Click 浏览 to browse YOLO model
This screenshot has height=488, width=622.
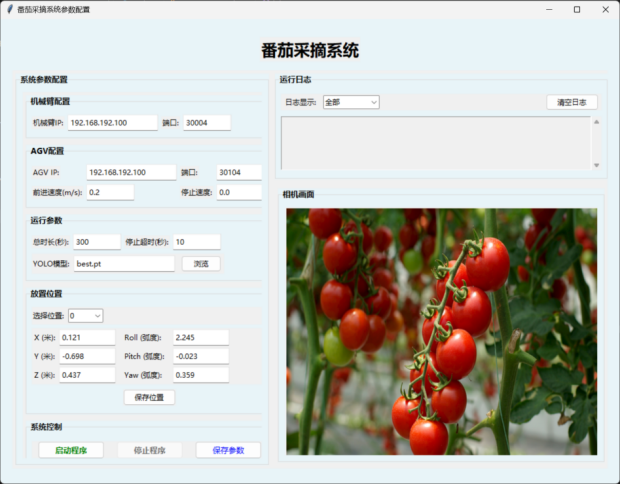[200, 264]
